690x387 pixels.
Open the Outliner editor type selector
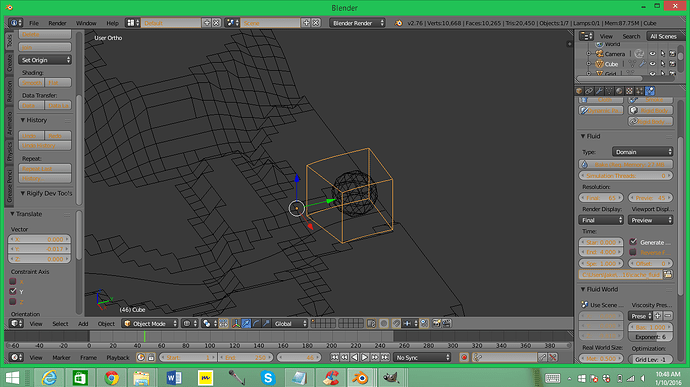pyautogui.click(x=586, y=36)
